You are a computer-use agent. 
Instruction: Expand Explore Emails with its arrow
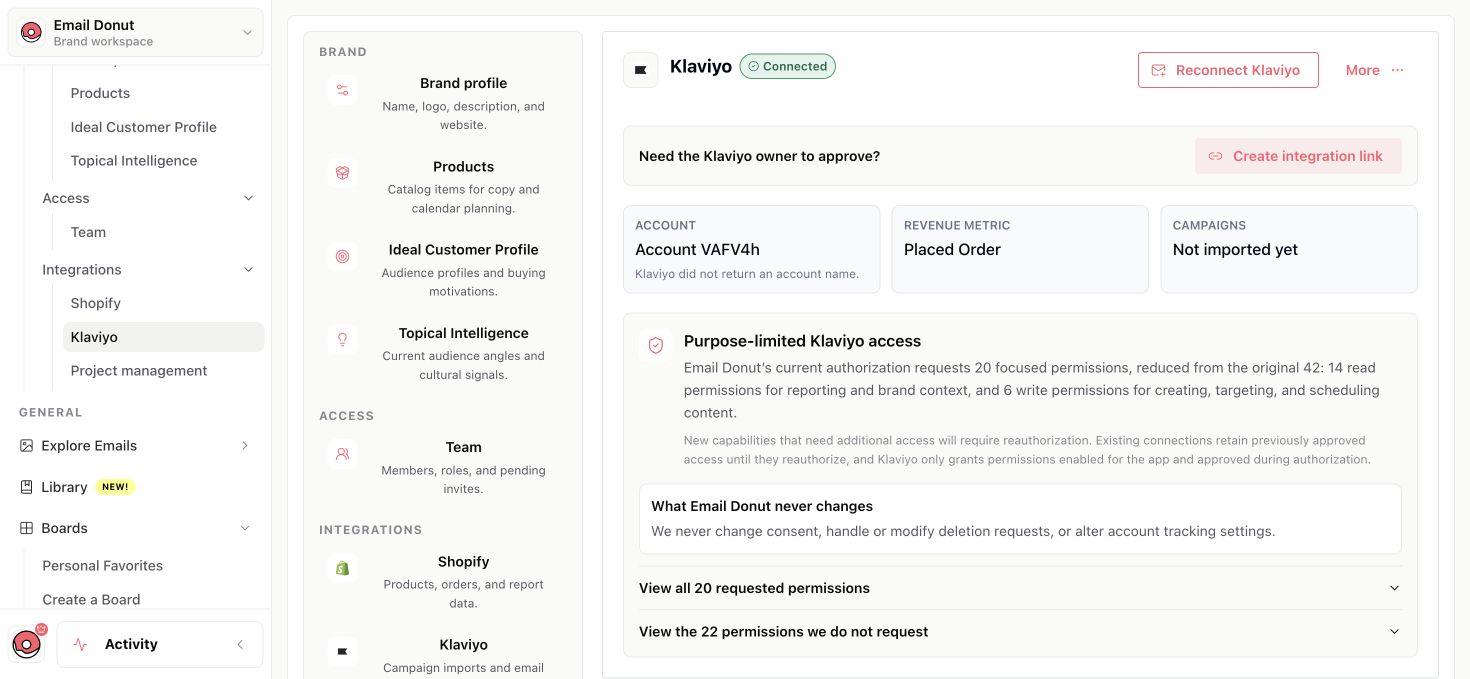[x=245, y=446]
